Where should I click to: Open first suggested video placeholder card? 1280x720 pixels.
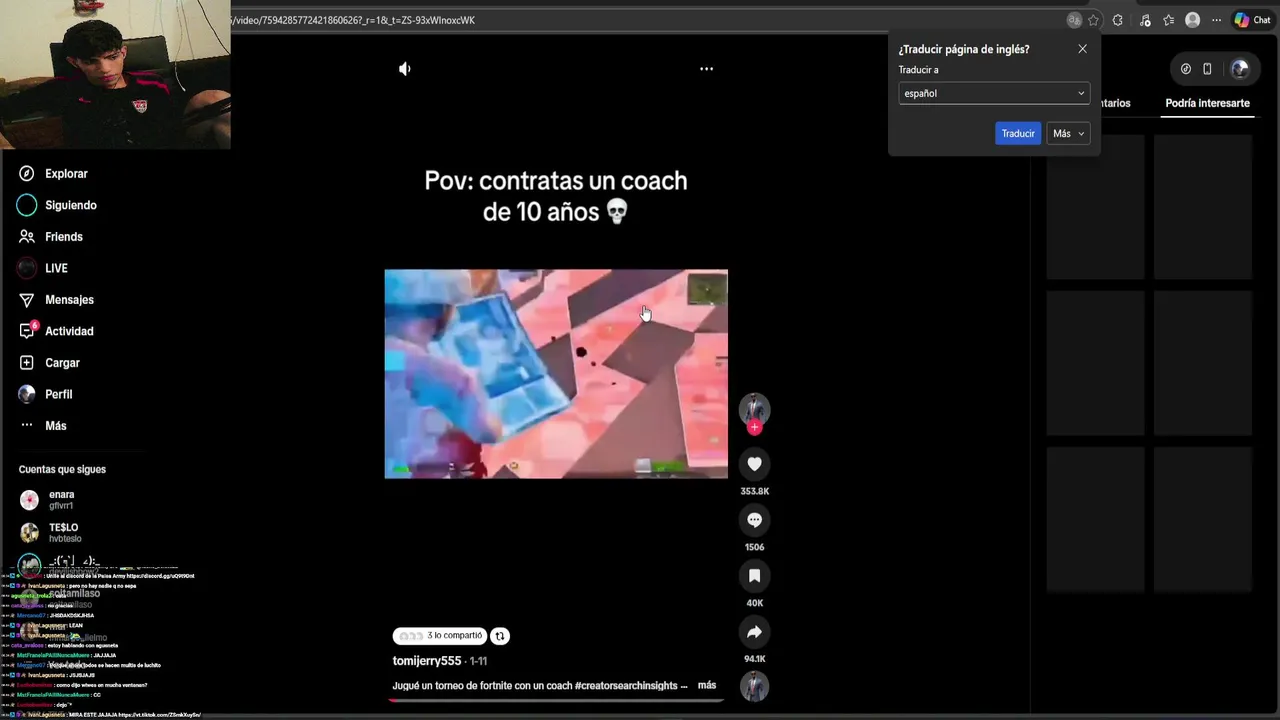[1096, 207]
